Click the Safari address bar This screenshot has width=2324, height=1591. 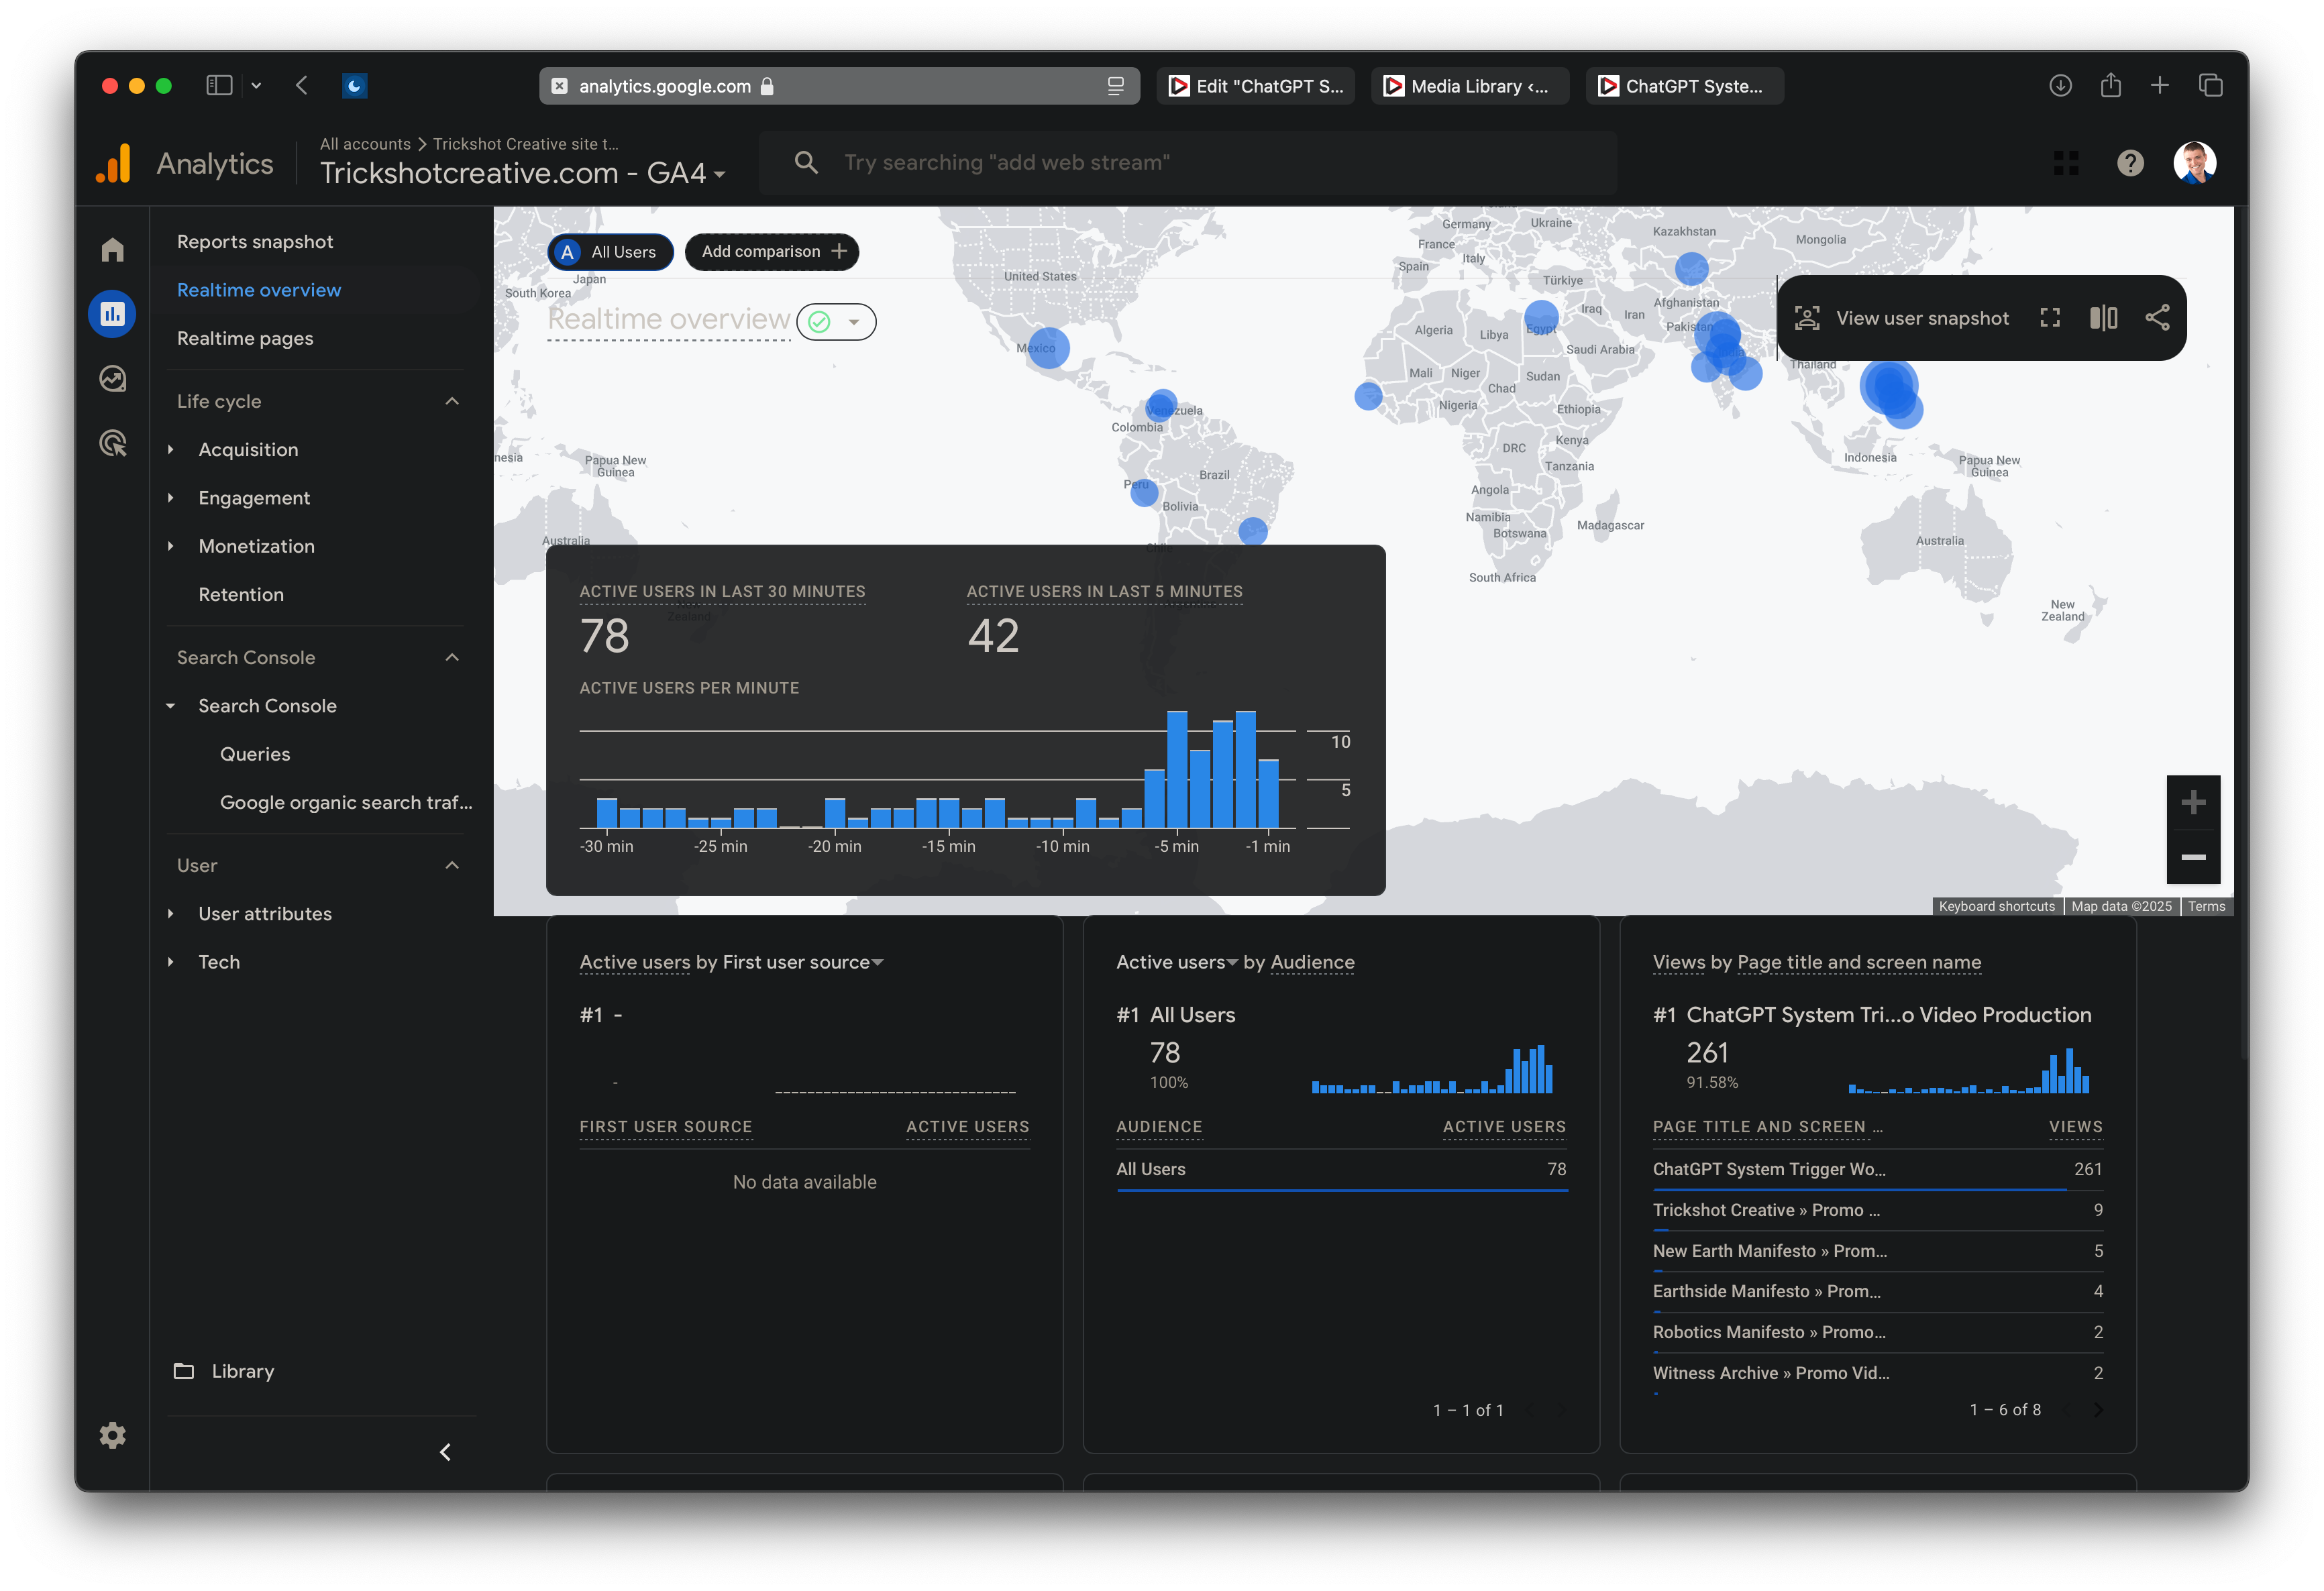click(839, 86)
